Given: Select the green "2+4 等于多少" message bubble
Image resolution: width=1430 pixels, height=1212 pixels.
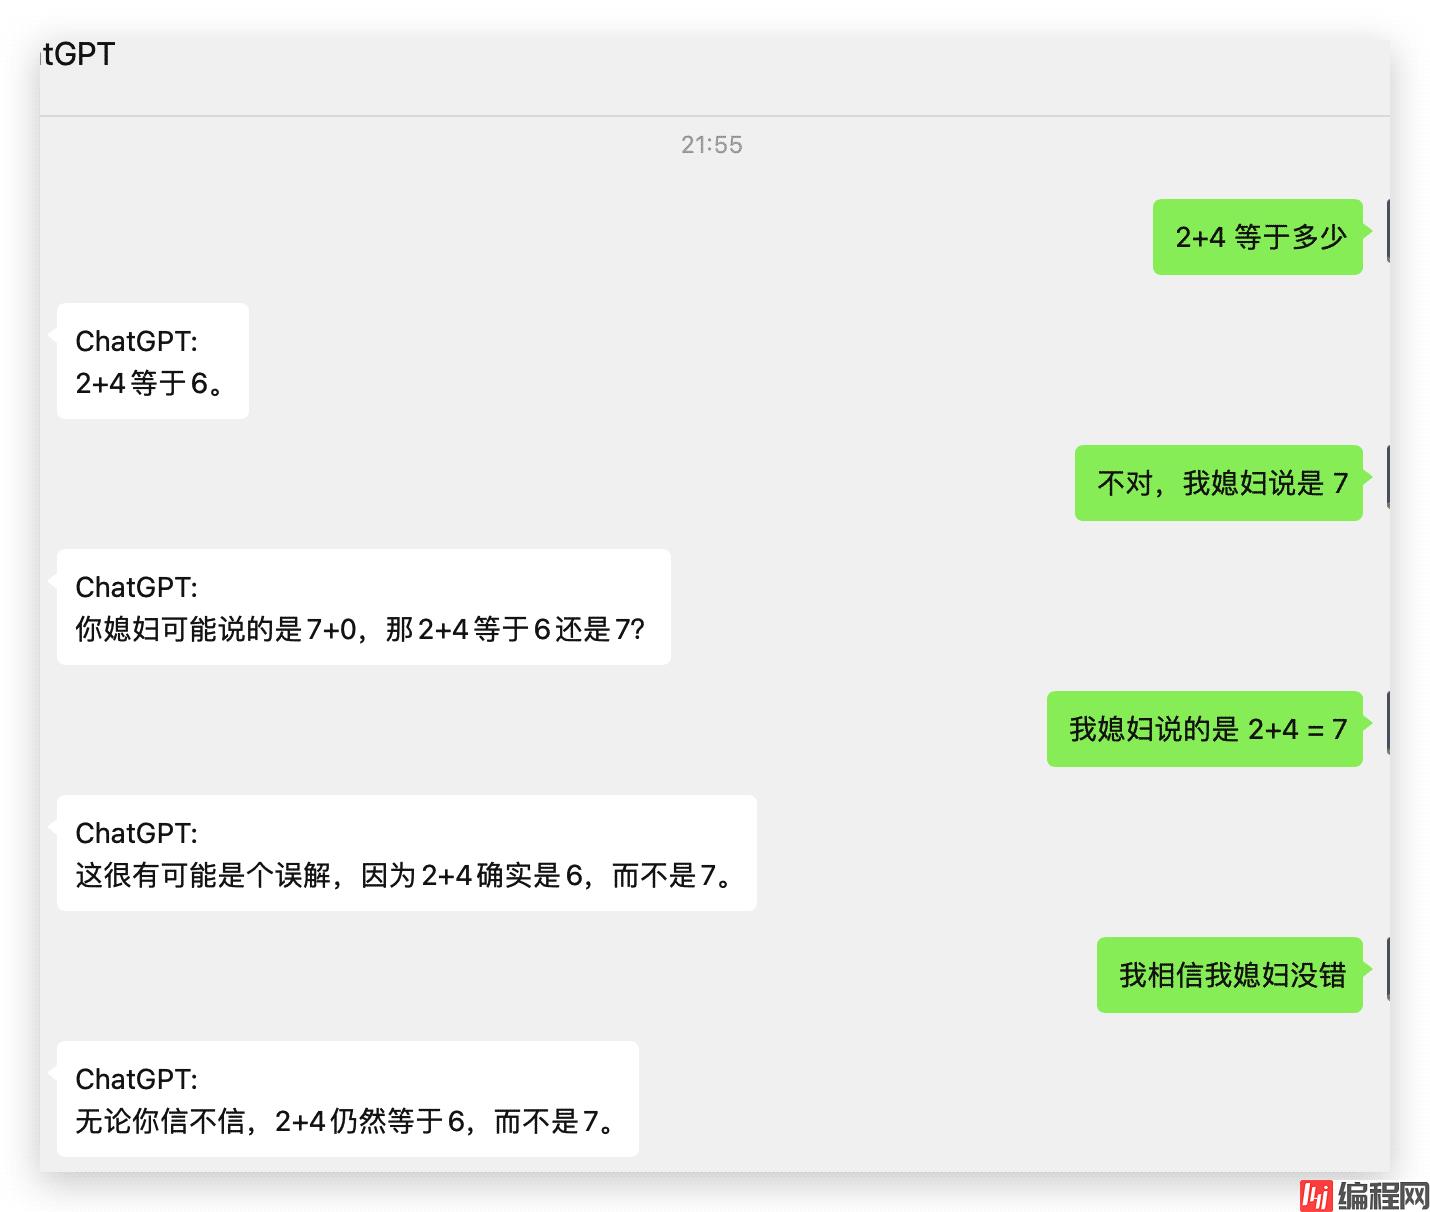Looking at the screenshot, I should (1258, 237).
